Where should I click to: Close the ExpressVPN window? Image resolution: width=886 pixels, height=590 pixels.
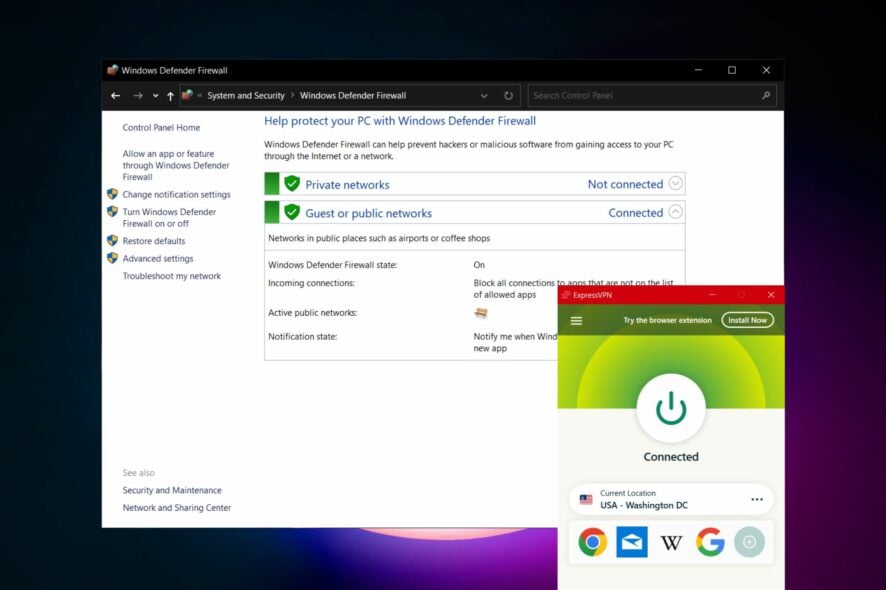(x=771, y=294)
